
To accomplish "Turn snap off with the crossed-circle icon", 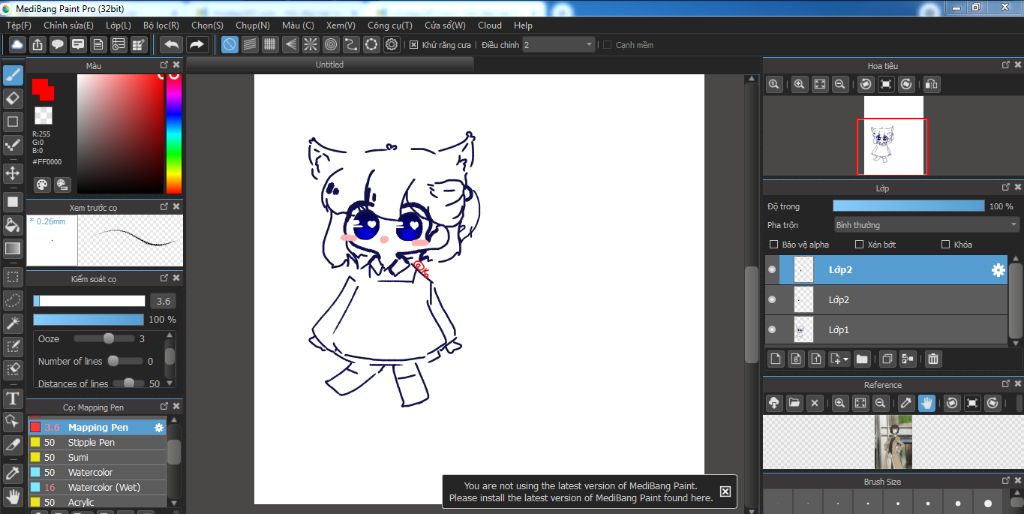I will point(229,44).
